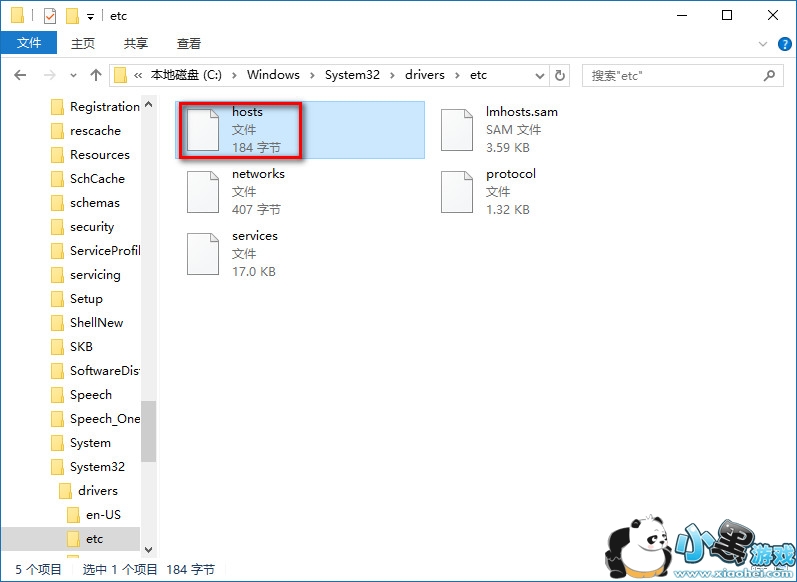The height and width of the screenshot is (582, 797).
Task: Click the protocol file name
Action: pos(510,174)
